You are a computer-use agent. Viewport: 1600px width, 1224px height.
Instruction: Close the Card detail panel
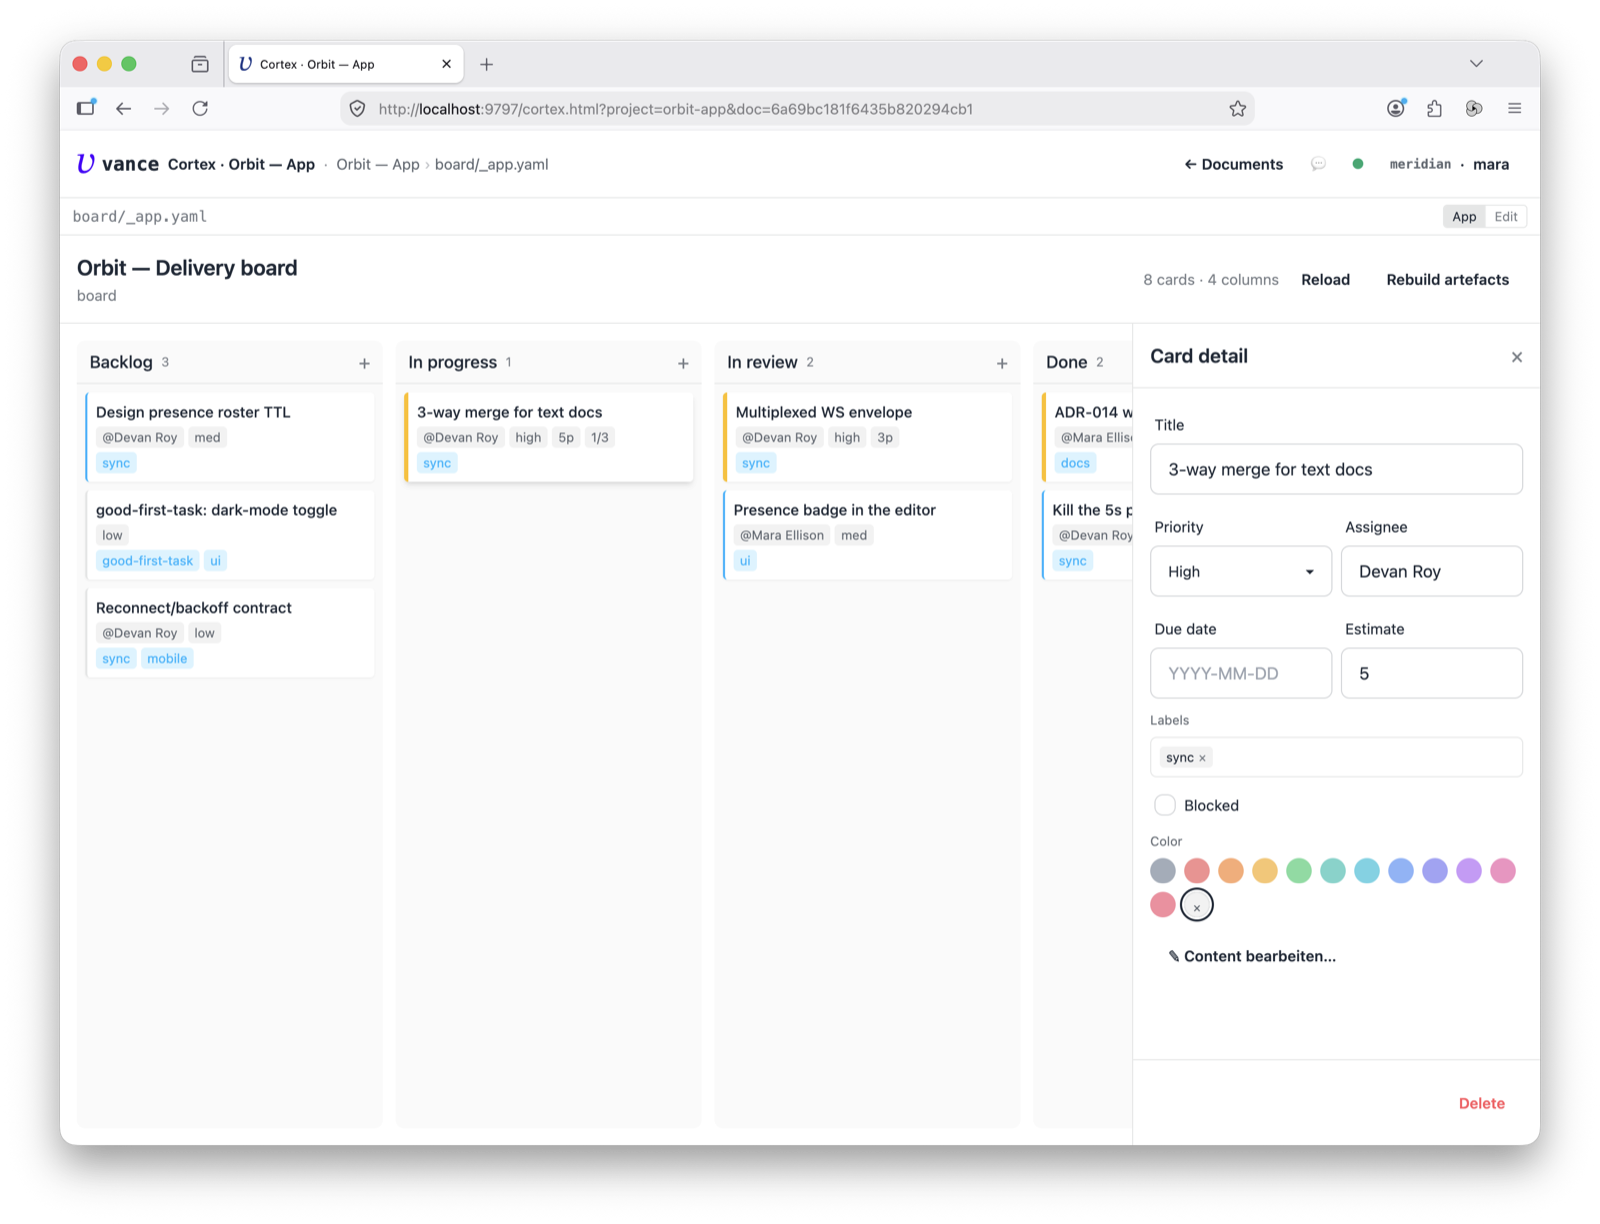[x=1517, y=357]
